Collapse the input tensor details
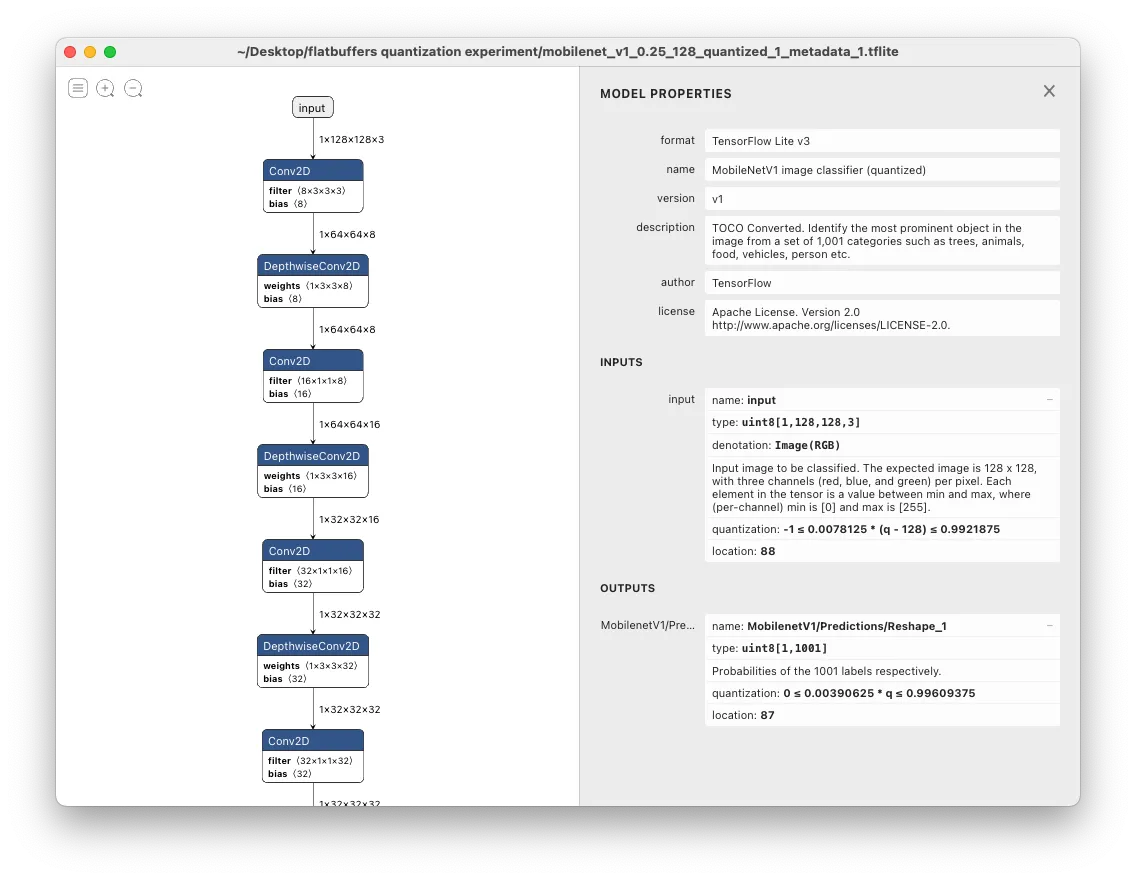The height and width of the screenshot is (880, 1136). tap(1049, 399)
